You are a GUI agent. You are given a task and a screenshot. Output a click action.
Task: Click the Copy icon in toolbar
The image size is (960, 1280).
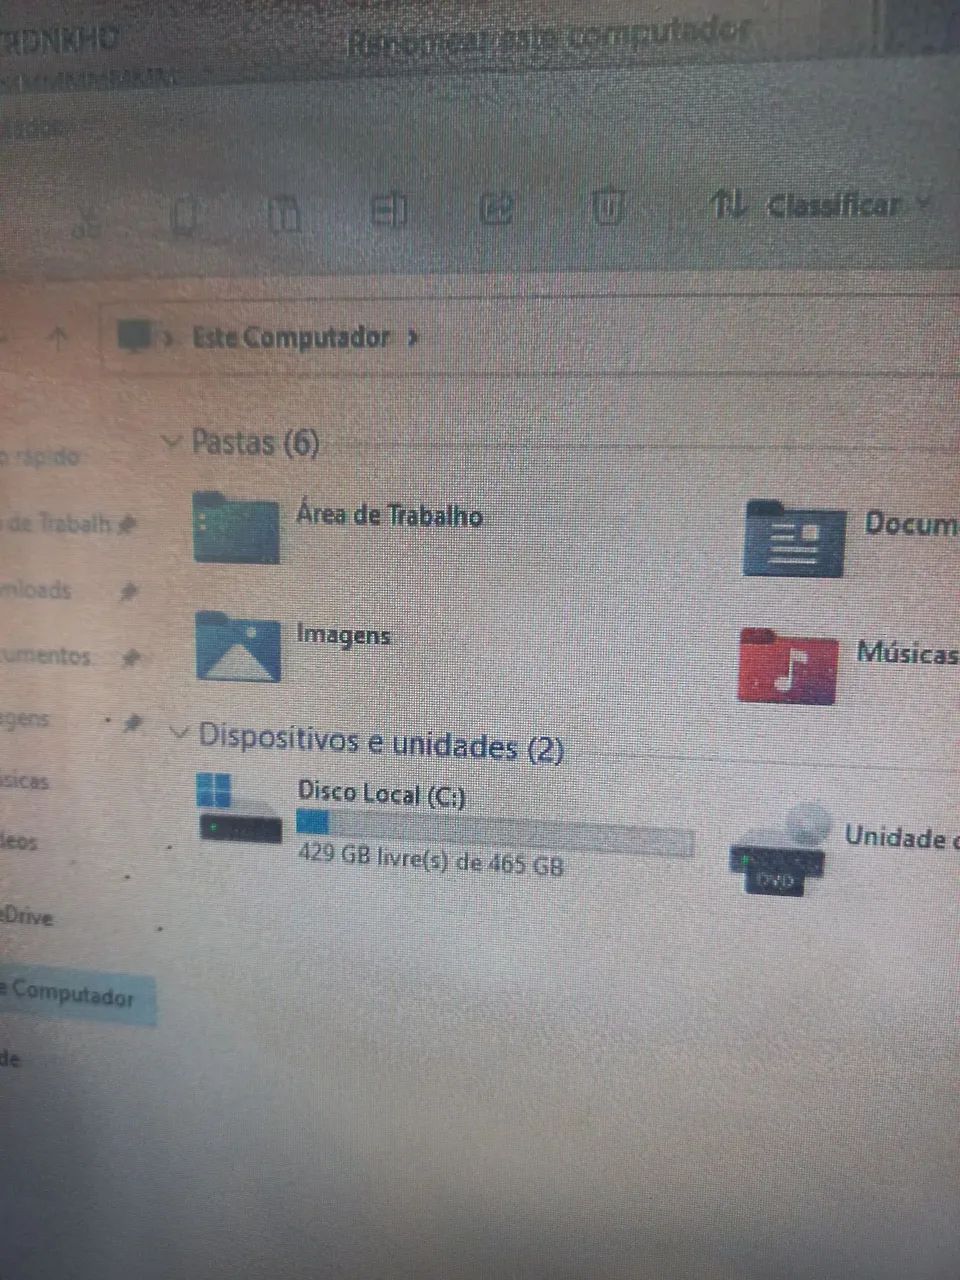click(x=186, y=217)
